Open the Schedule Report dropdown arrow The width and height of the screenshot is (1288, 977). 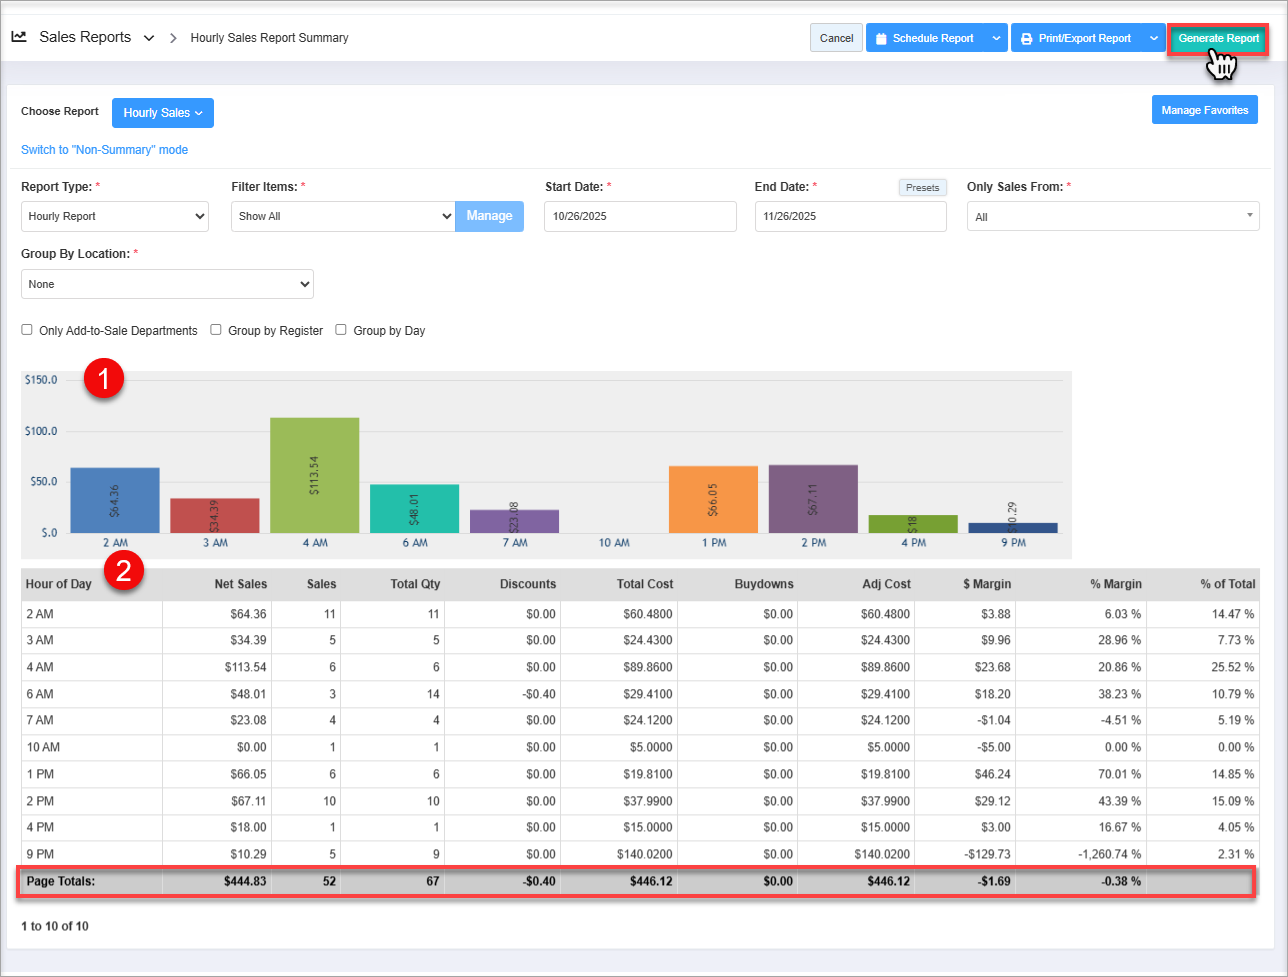995,39
